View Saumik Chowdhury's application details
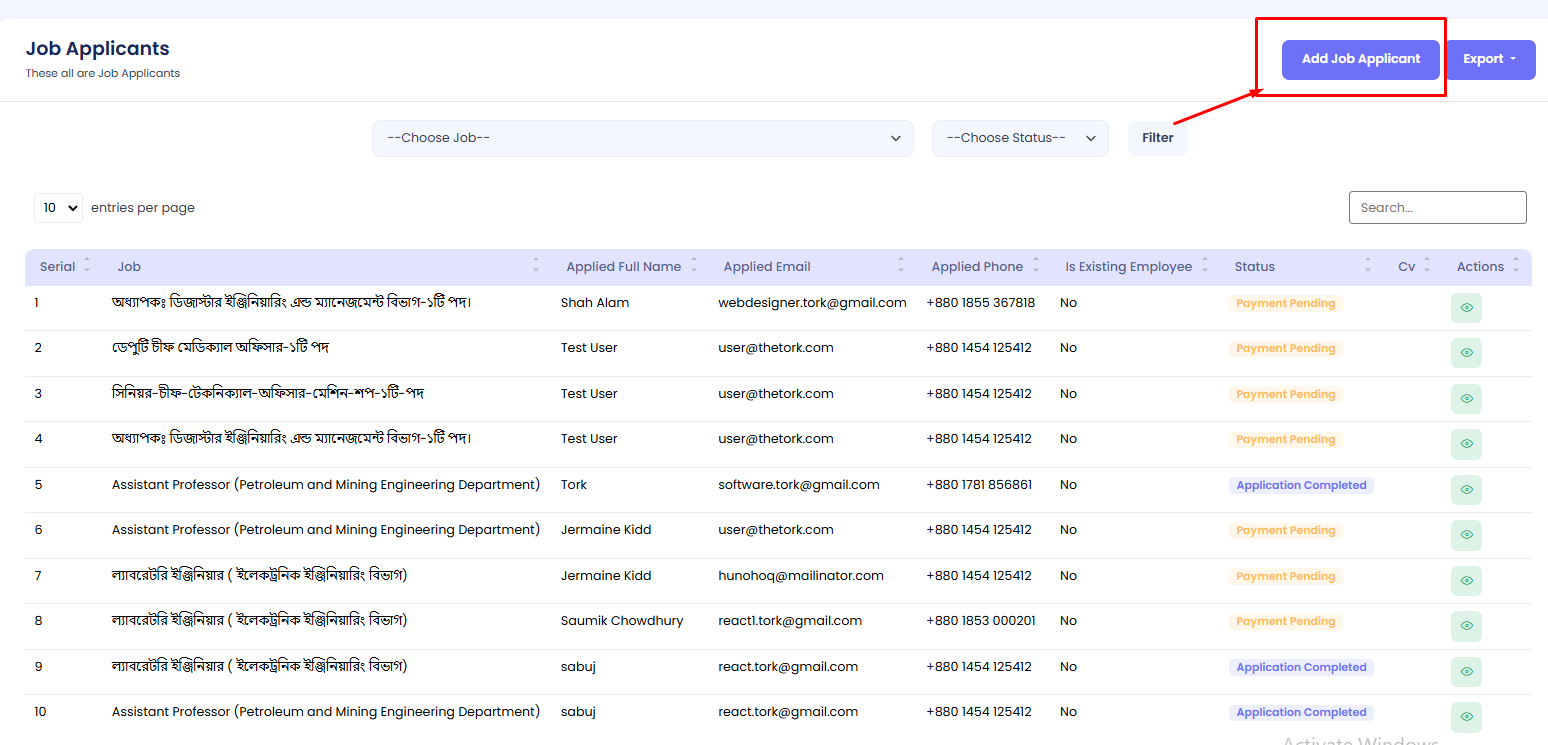This screenshot has height=745, width=1548. coord(1466,626)
